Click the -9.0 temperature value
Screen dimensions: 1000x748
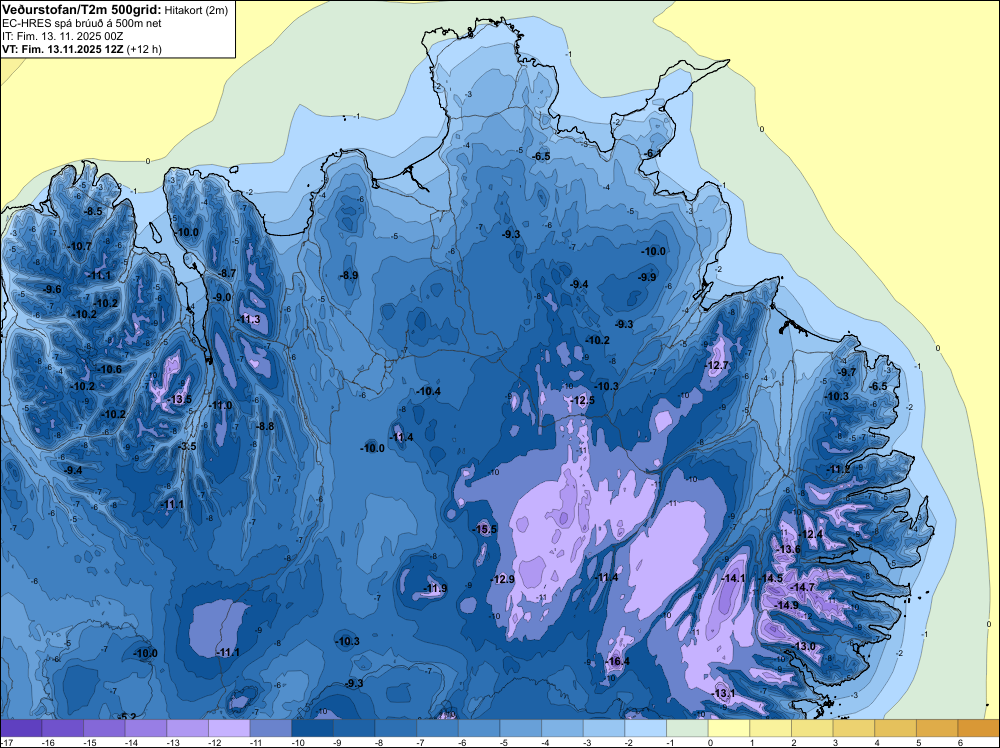coord(222,297)
